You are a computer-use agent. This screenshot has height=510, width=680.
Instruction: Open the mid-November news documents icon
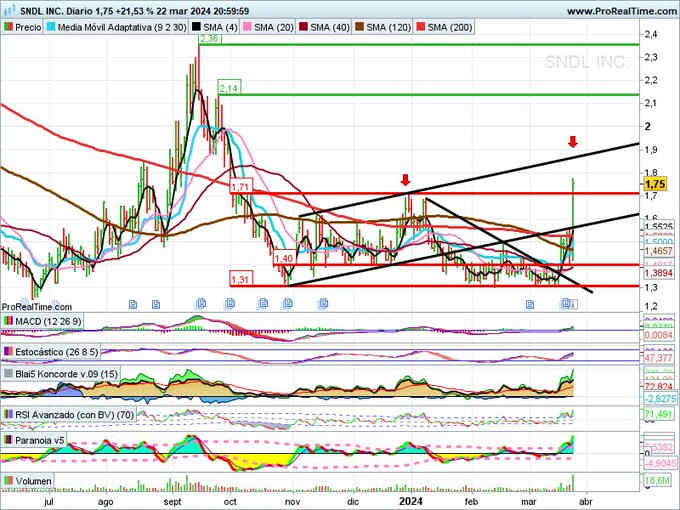(323, 304)
